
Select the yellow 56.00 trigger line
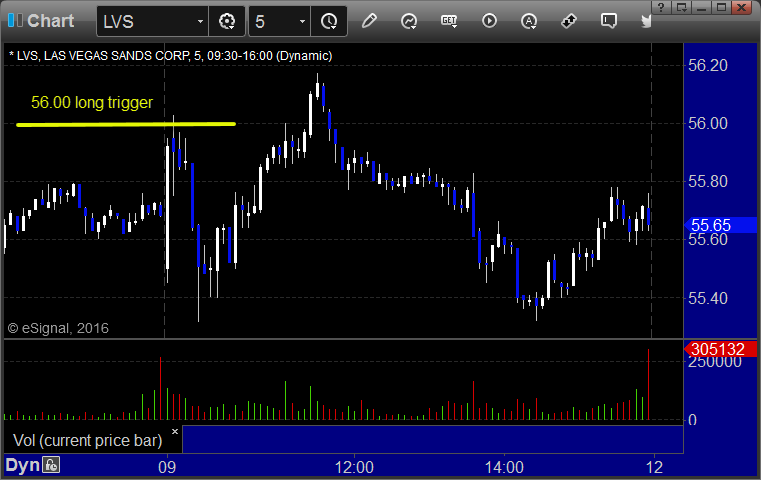[x=126, y=125]
